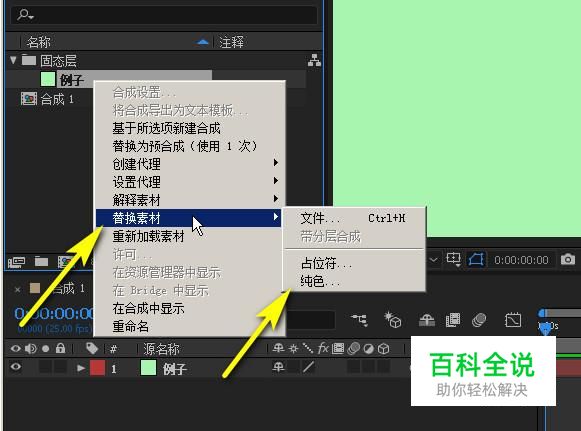Click the green swatch of 例子
The width and height of the screenshot is (581, 431).
(47, 79)
